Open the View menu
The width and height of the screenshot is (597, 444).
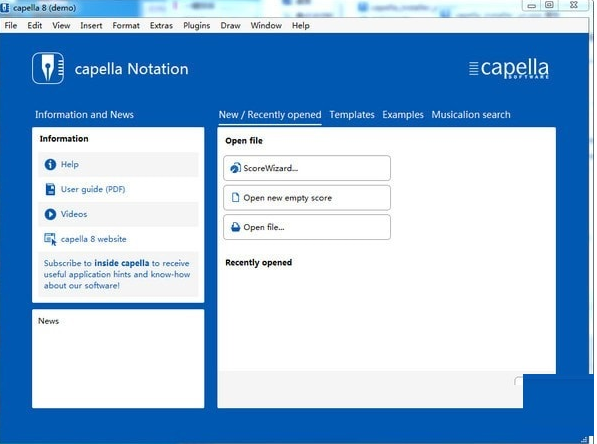(x=61, y=26)
